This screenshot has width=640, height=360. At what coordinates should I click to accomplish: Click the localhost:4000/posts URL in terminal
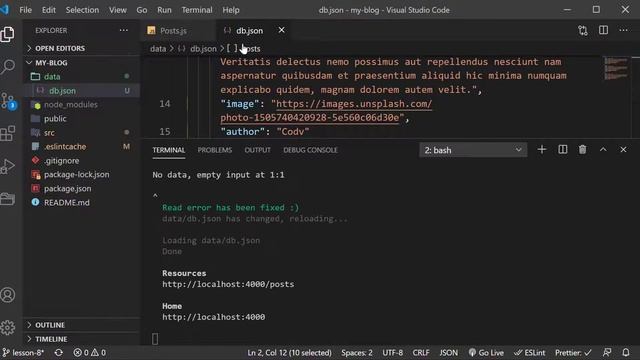(x=228, y=284)
